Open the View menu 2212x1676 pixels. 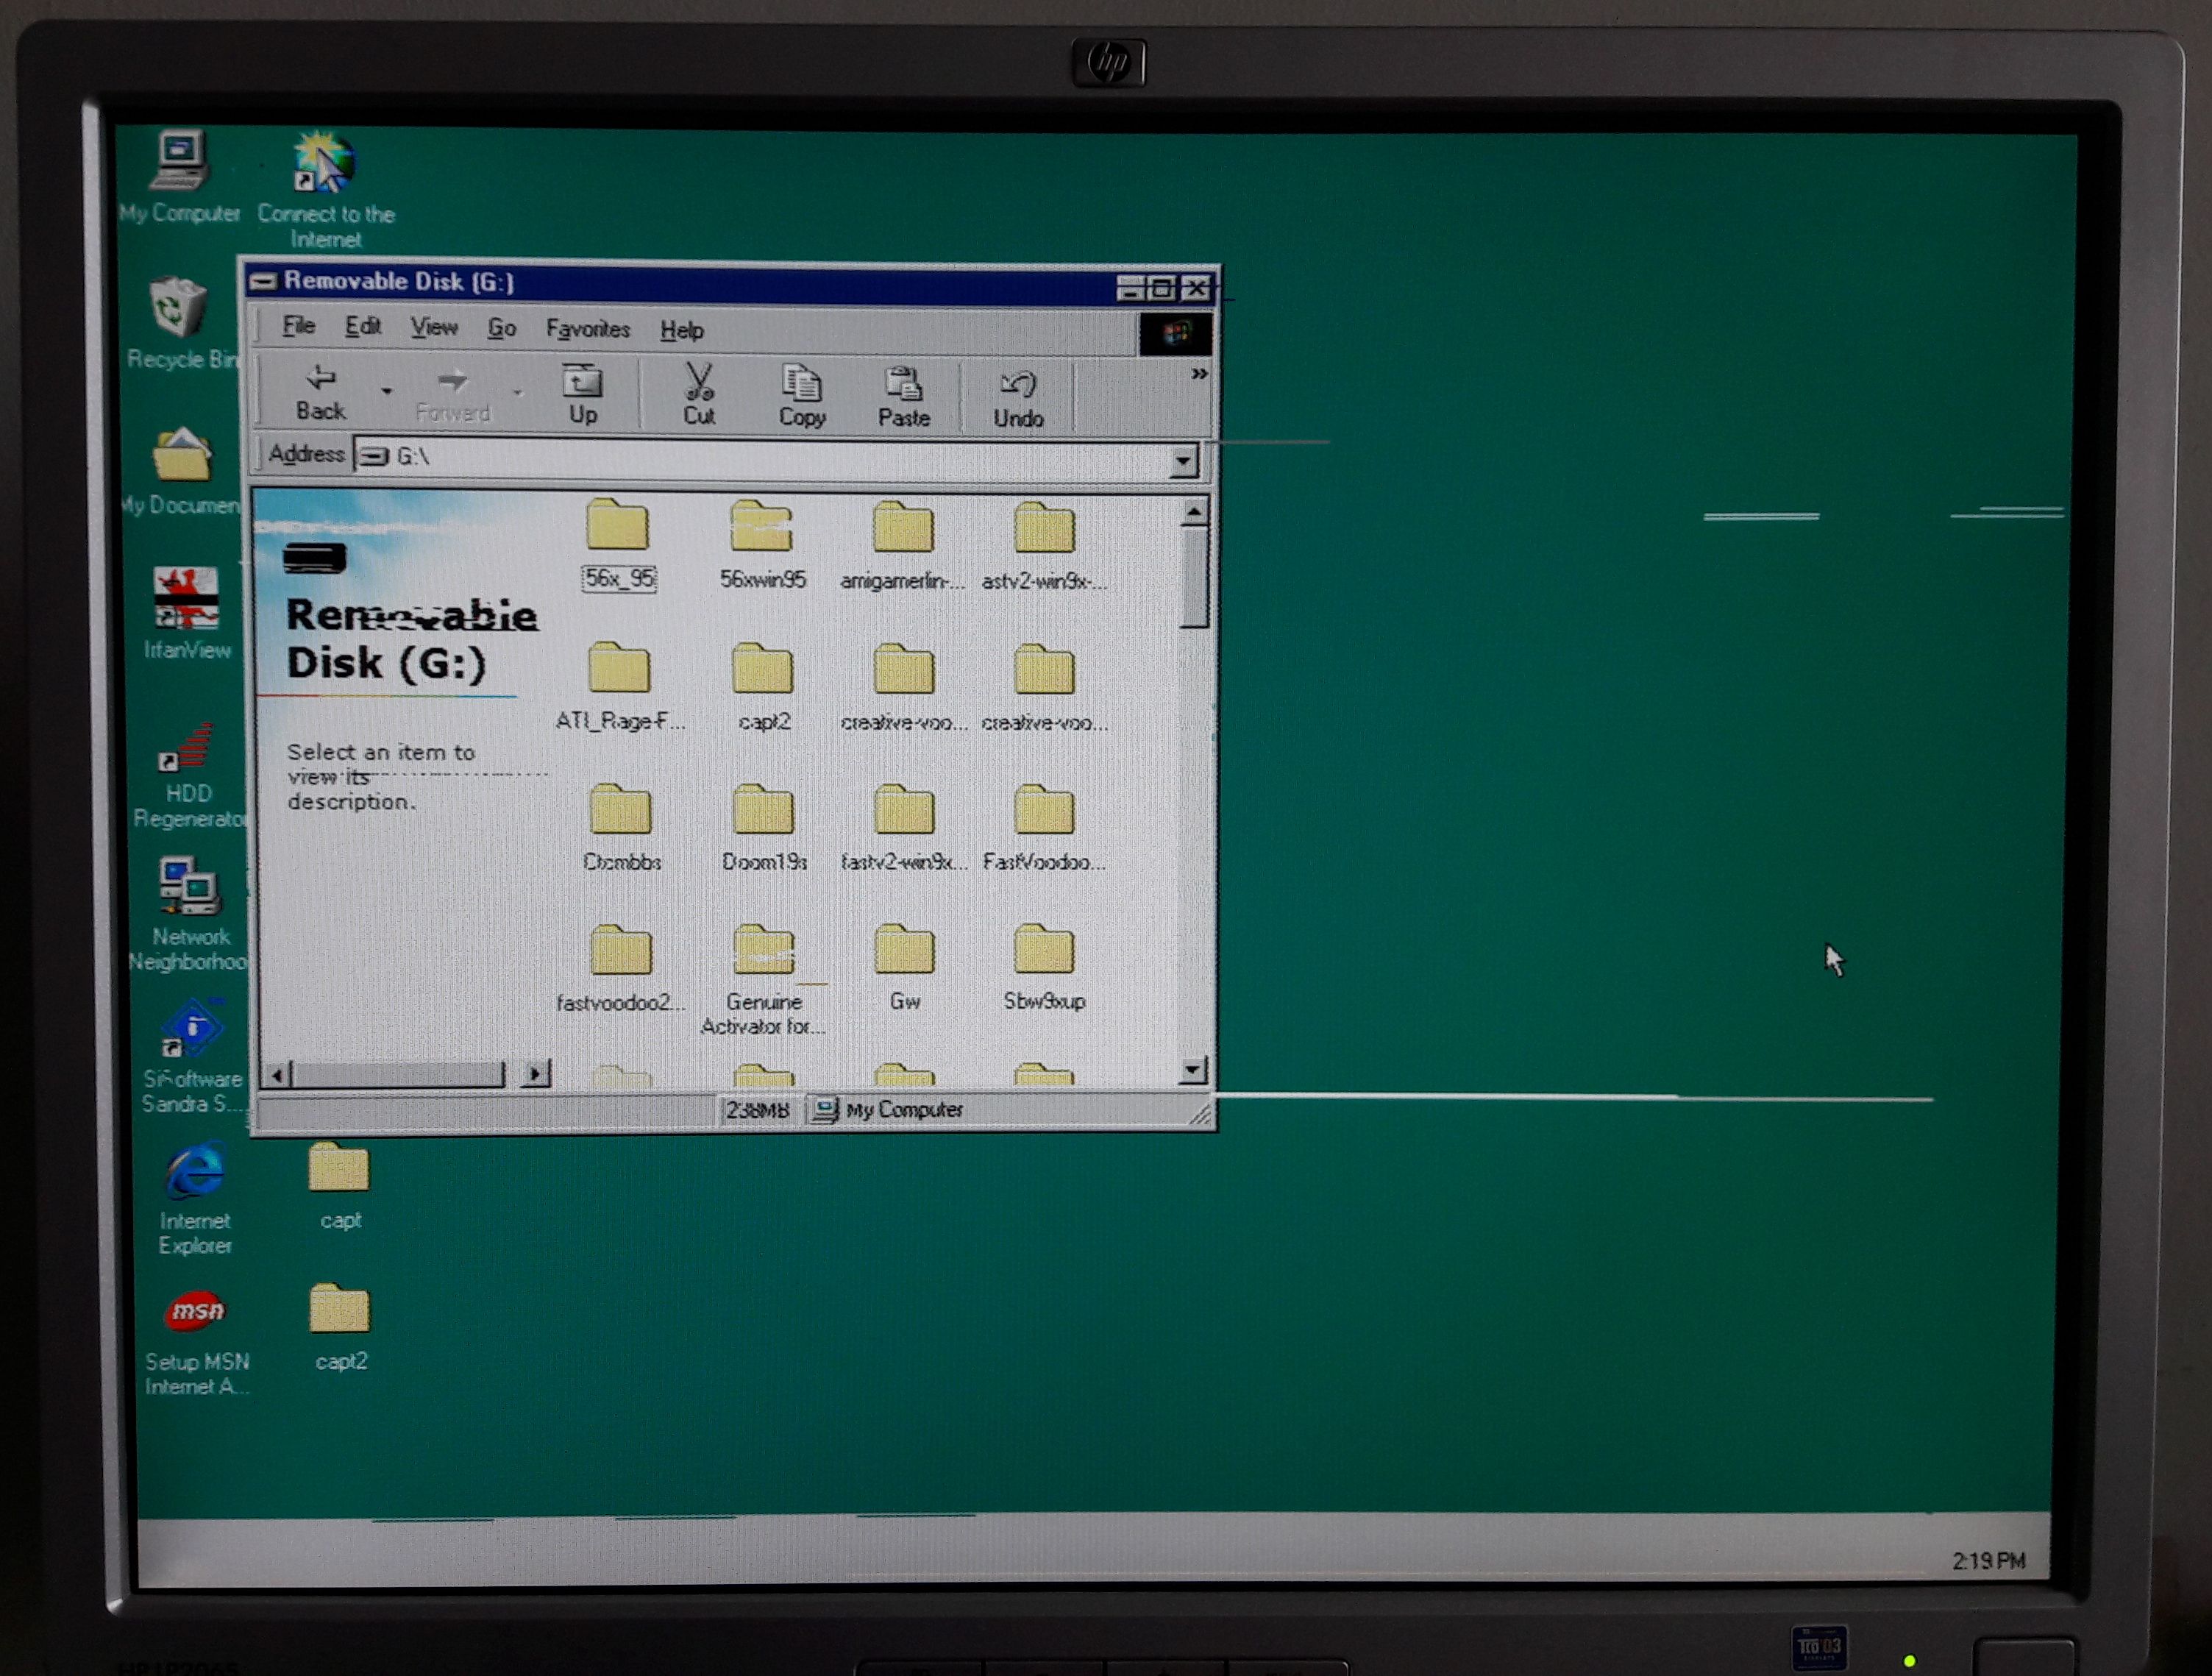[x=433, y=327]
